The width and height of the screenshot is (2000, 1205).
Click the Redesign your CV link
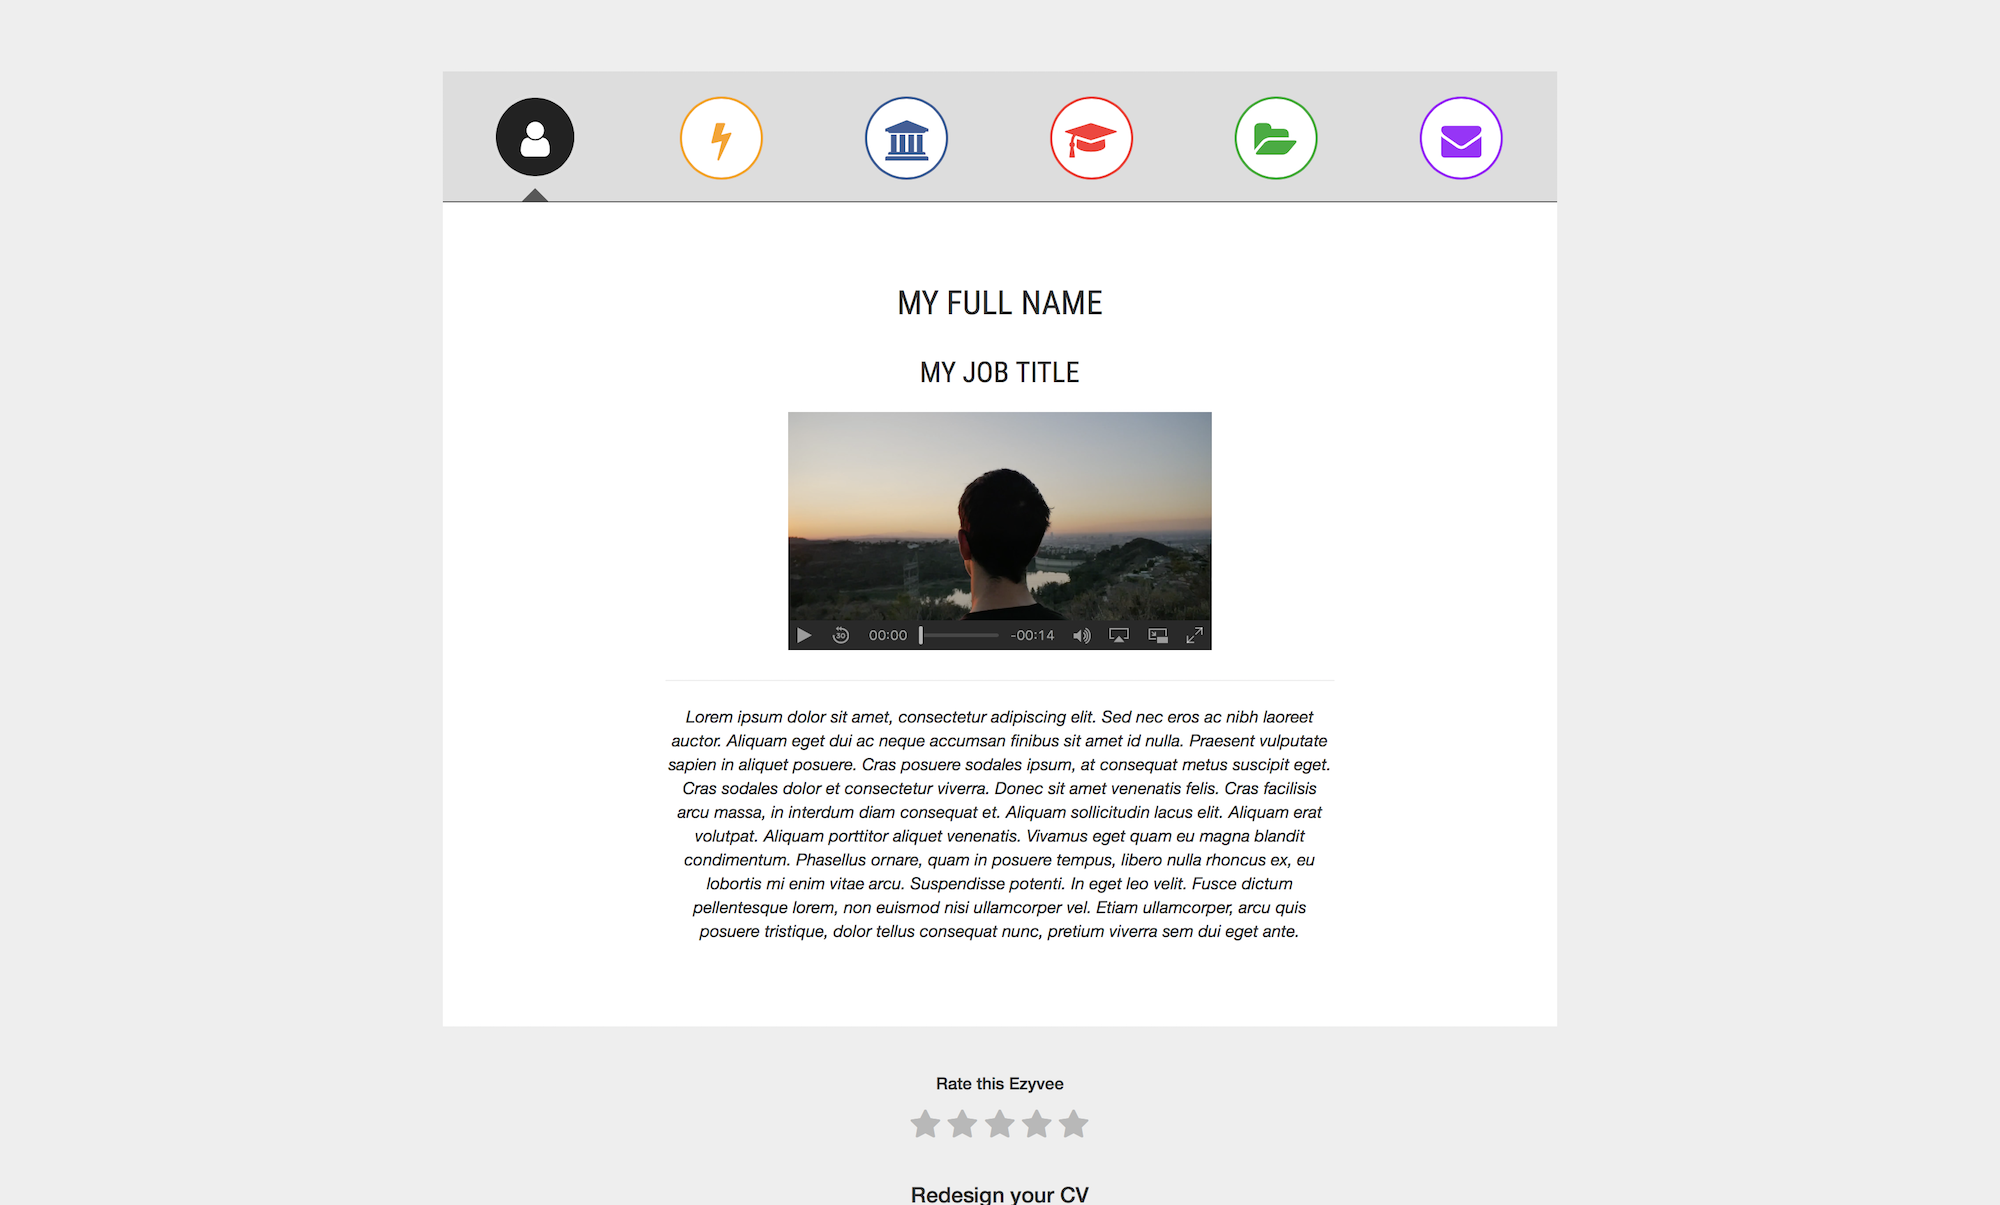[1000, 1194]
